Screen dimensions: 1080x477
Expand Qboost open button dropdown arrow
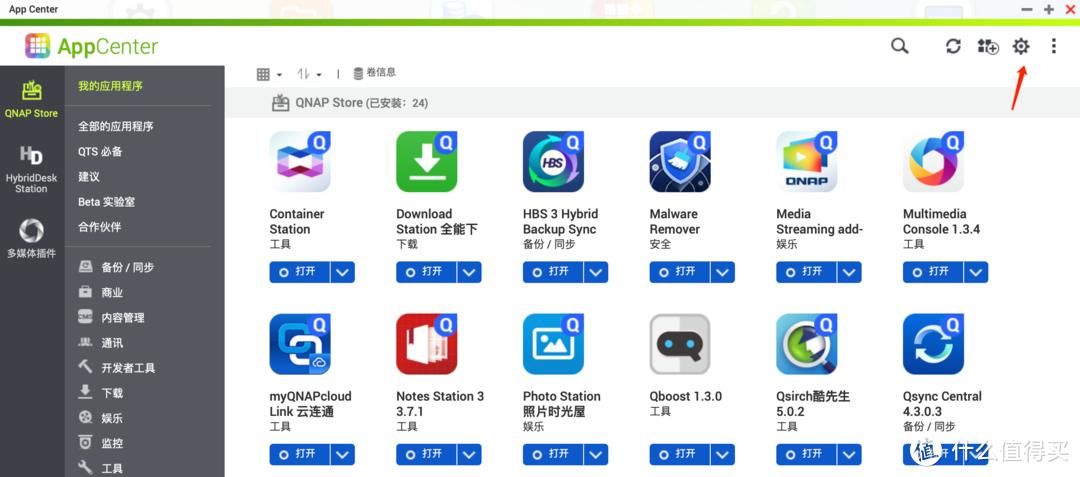point(723,454)
